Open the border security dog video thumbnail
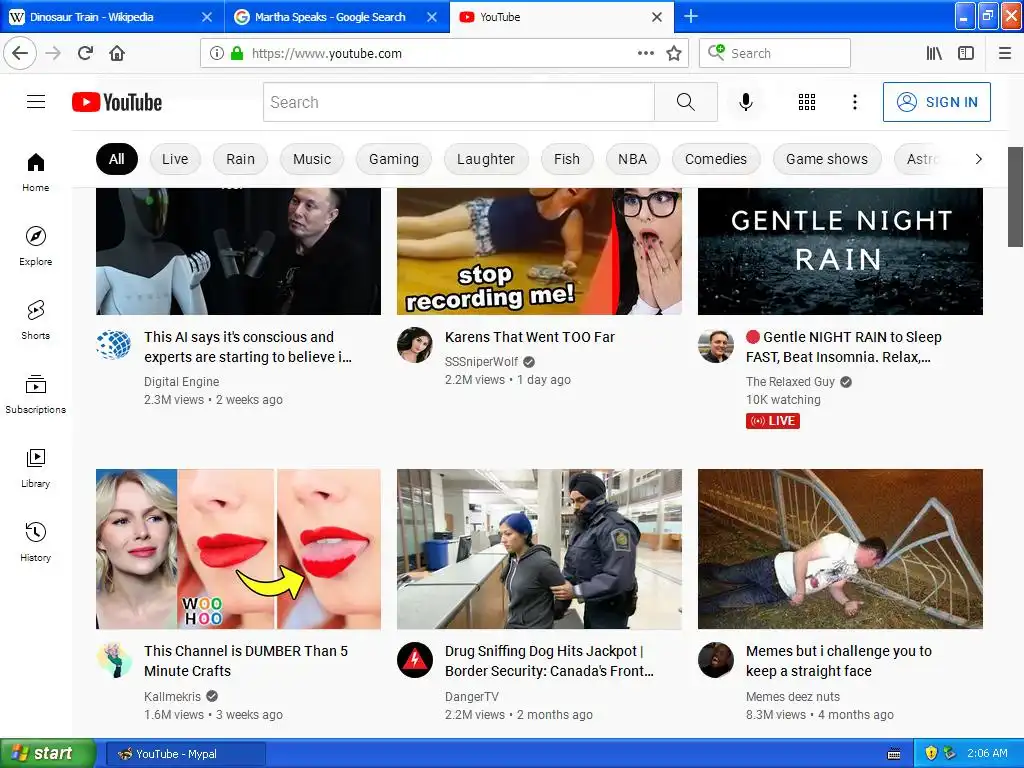1024x768 pixels. [x=539, y=549]
